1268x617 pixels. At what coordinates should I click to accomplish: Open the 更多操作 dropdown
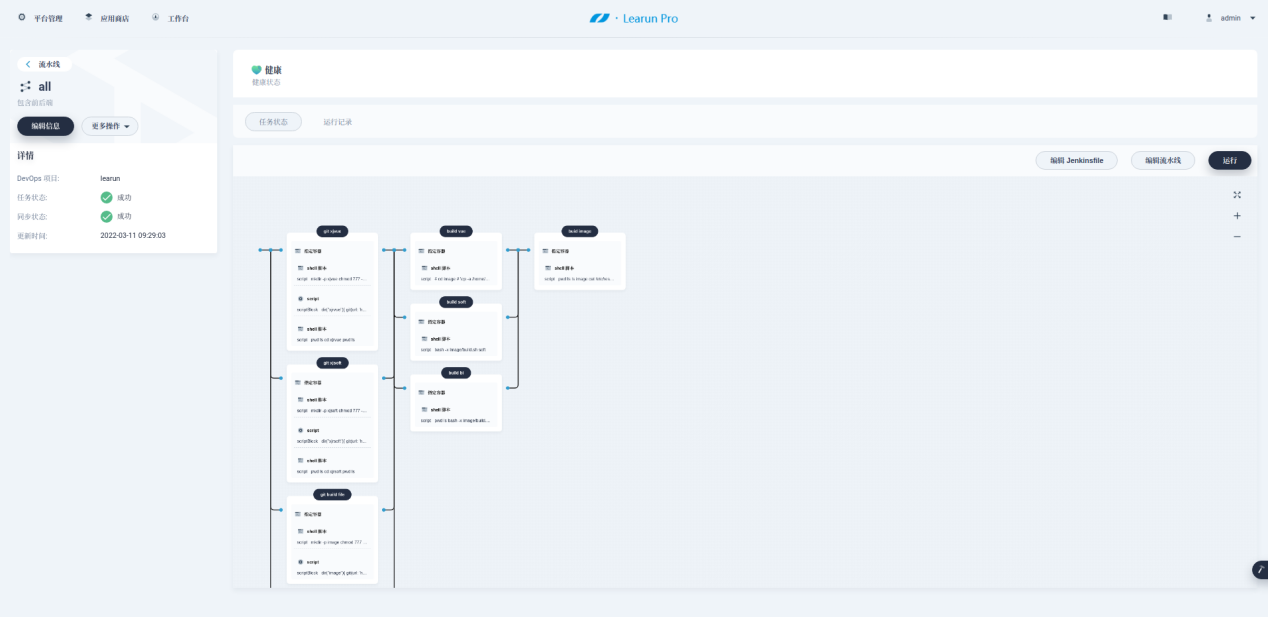(110, 126)
